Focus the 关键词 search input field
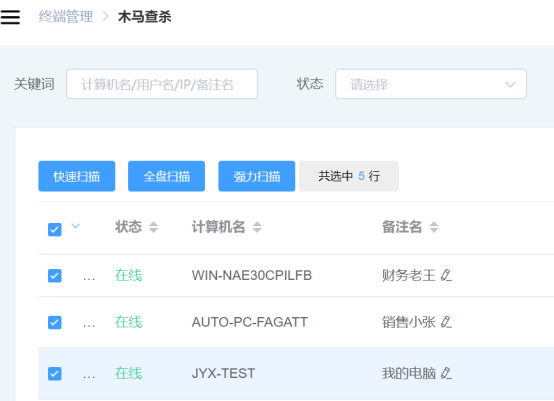Image resolution: width=554 pixels, height=401 pixels. 162,84
